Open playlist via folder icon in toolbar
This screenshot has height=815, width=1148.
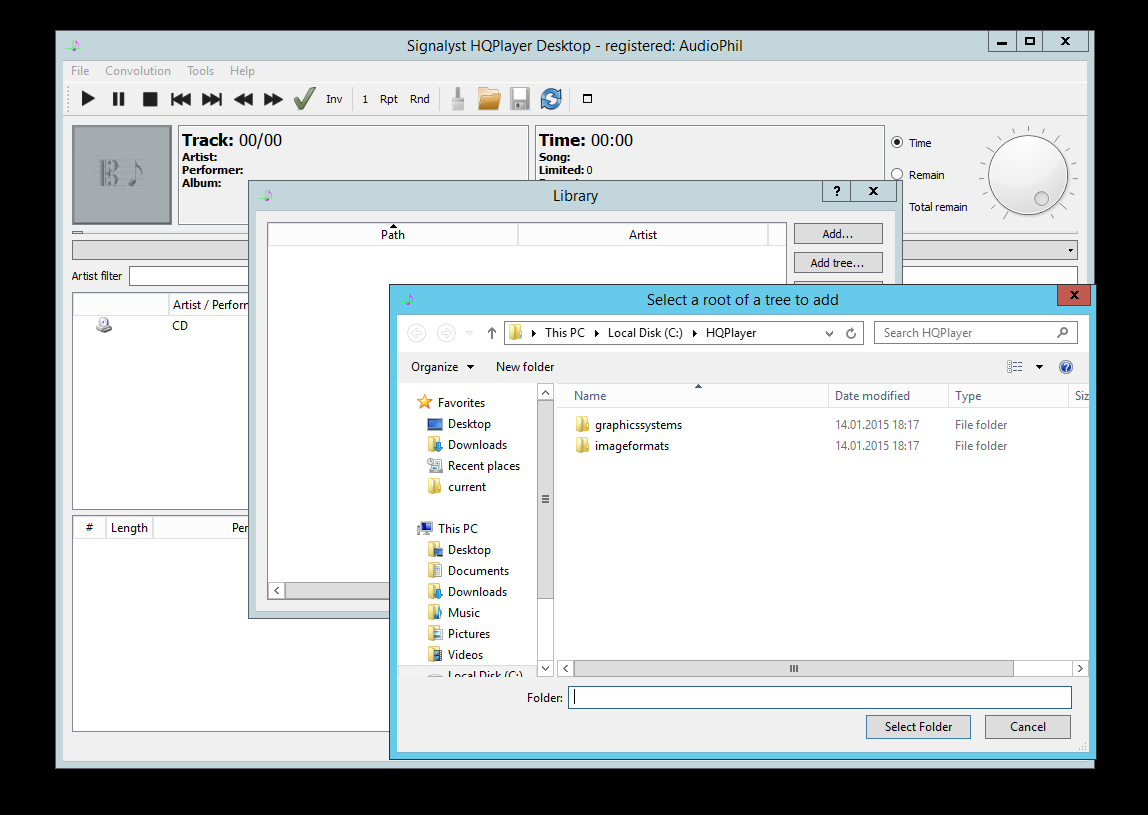tap(489, 99)
